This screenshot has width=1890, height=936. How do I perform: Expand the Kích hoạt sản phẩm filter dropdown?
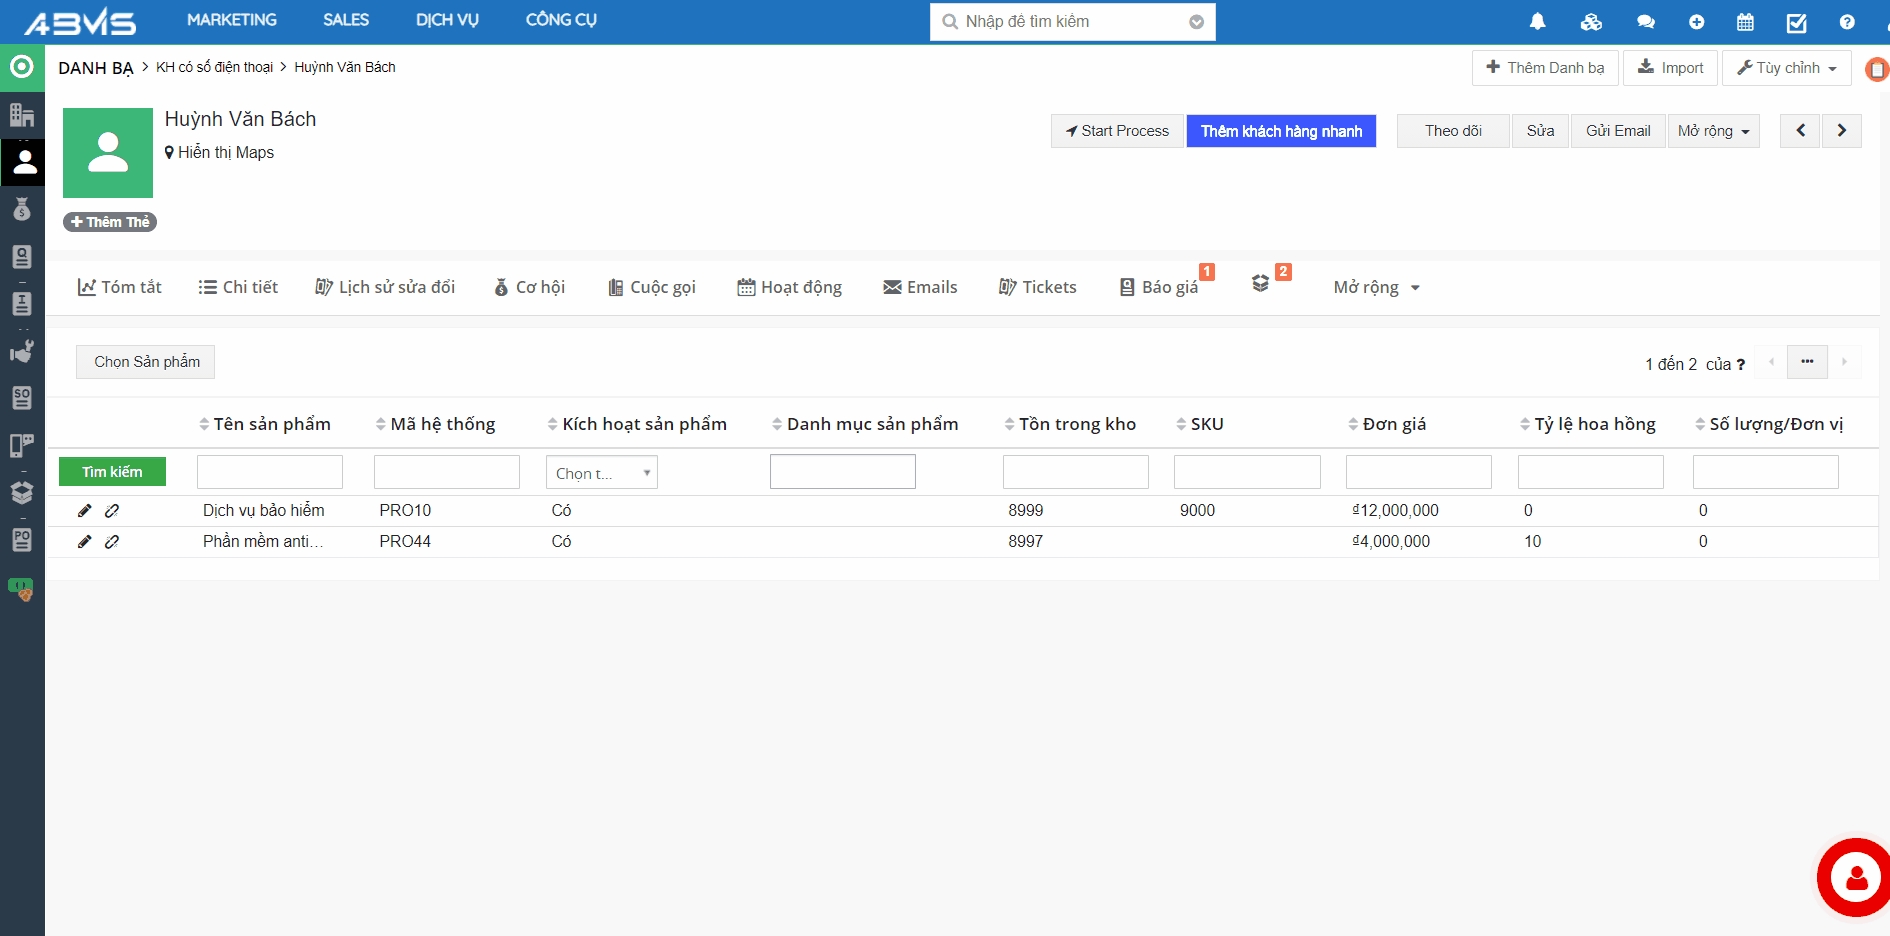click(601, 473)
